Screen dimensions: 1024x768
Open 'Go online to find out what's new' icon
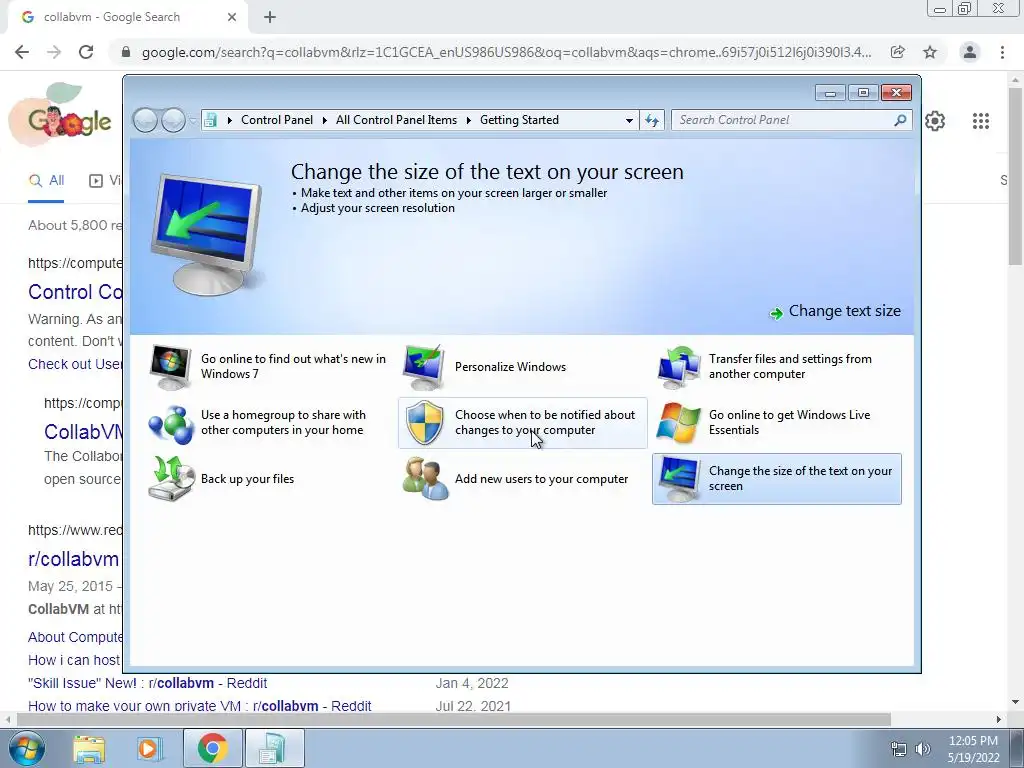coord(170,366)
